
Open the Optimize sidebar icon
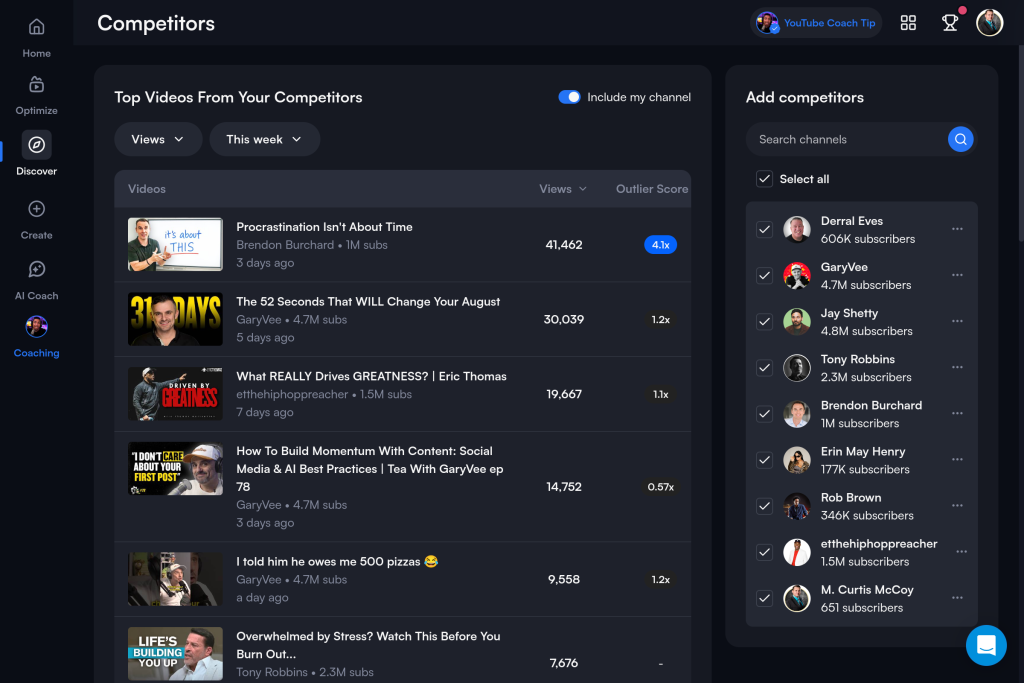pyautogui.click(x=37, y=85)
